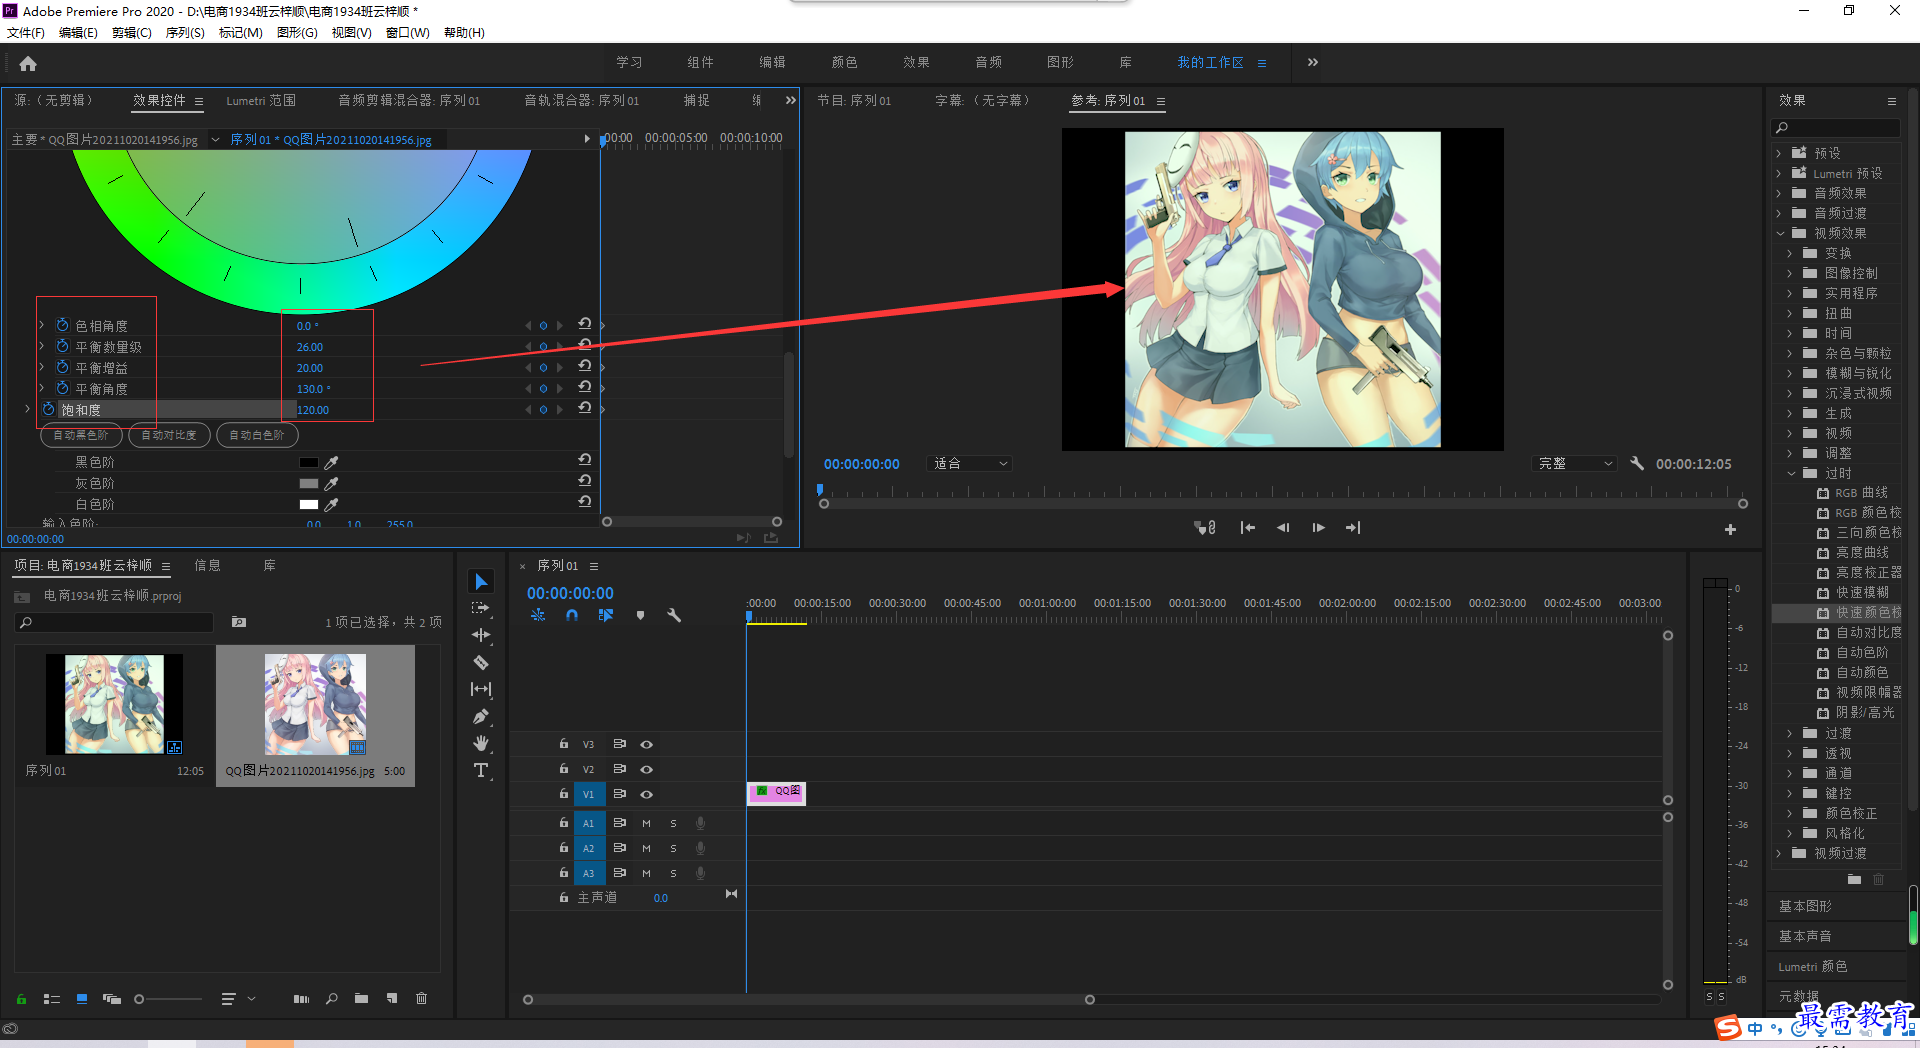The width and height of the screenshot is (1920, 1048).
Task: Add a marker in timeline header
Action: point(640,616)
